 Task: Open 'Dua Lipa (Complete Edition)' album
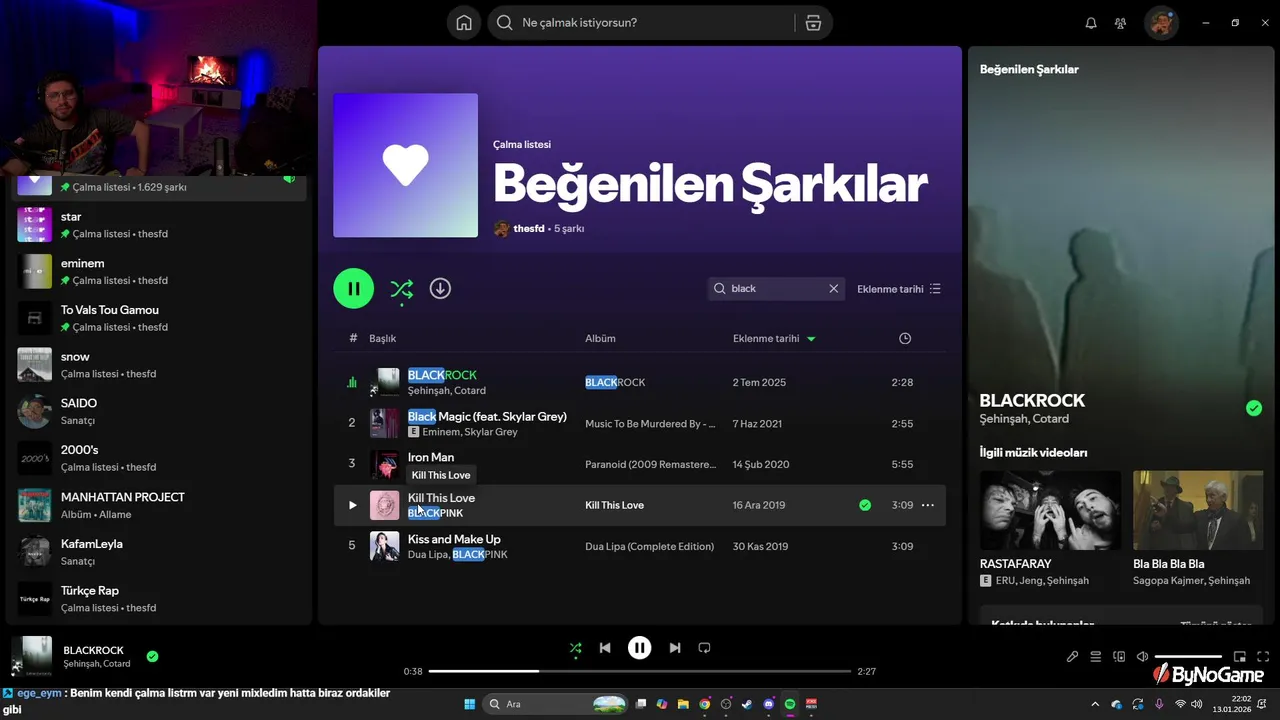pyautogui.click(x=650, y=547)
